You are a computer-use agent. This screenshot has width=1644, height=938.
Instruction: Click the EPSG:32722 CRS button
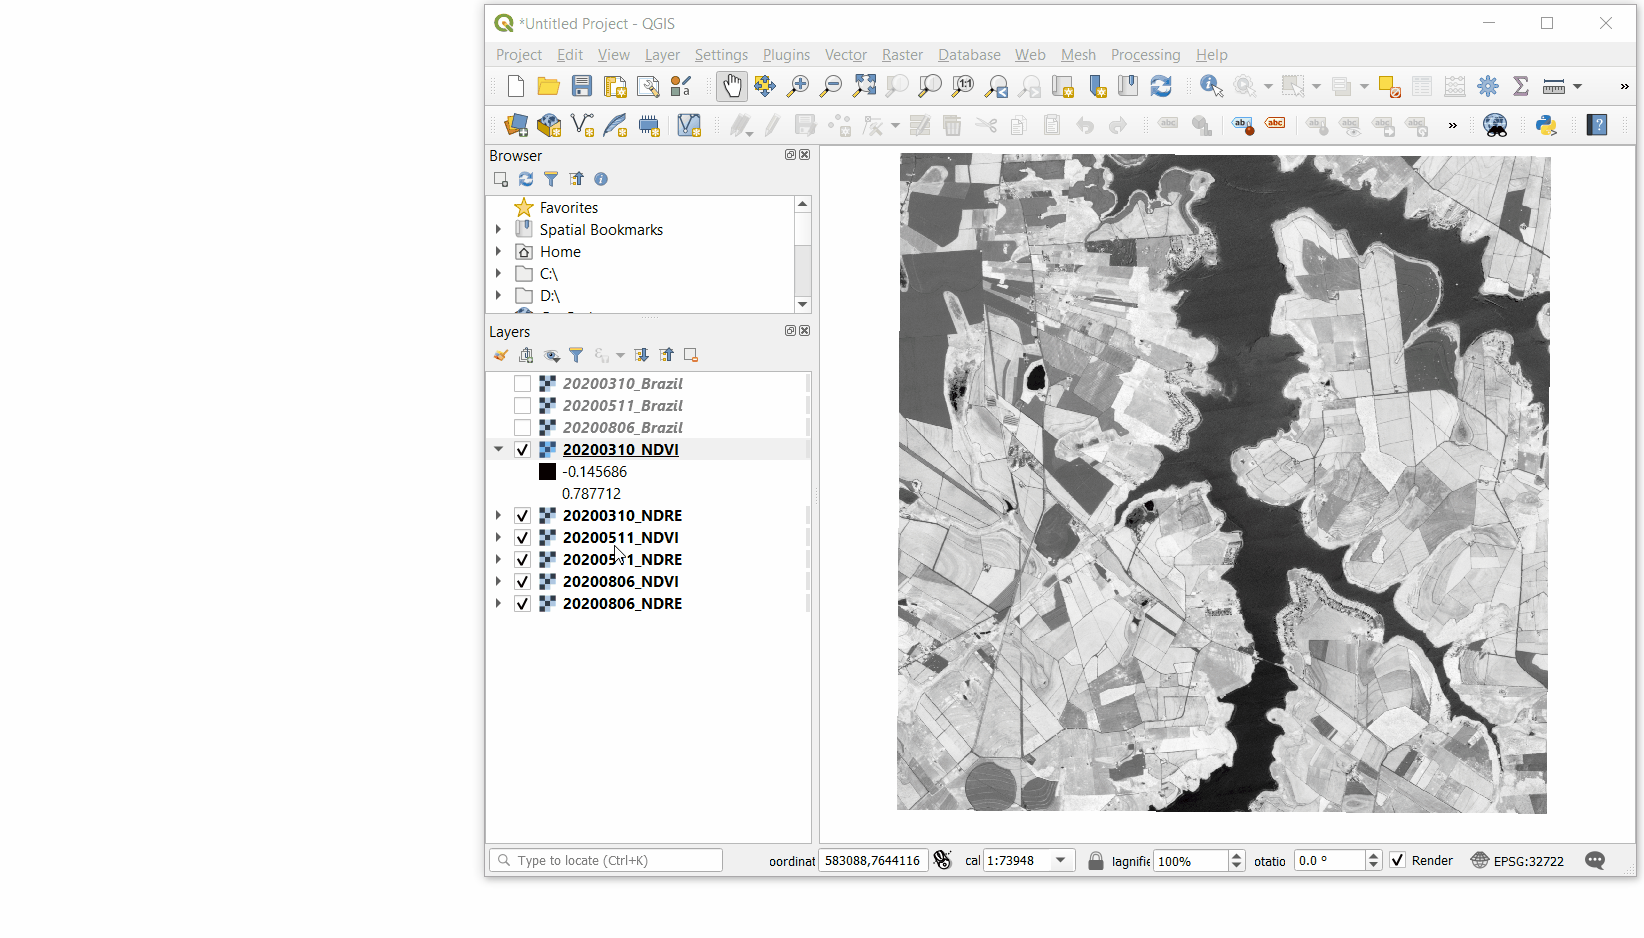pyautogui.click(x=1517, y=861)
